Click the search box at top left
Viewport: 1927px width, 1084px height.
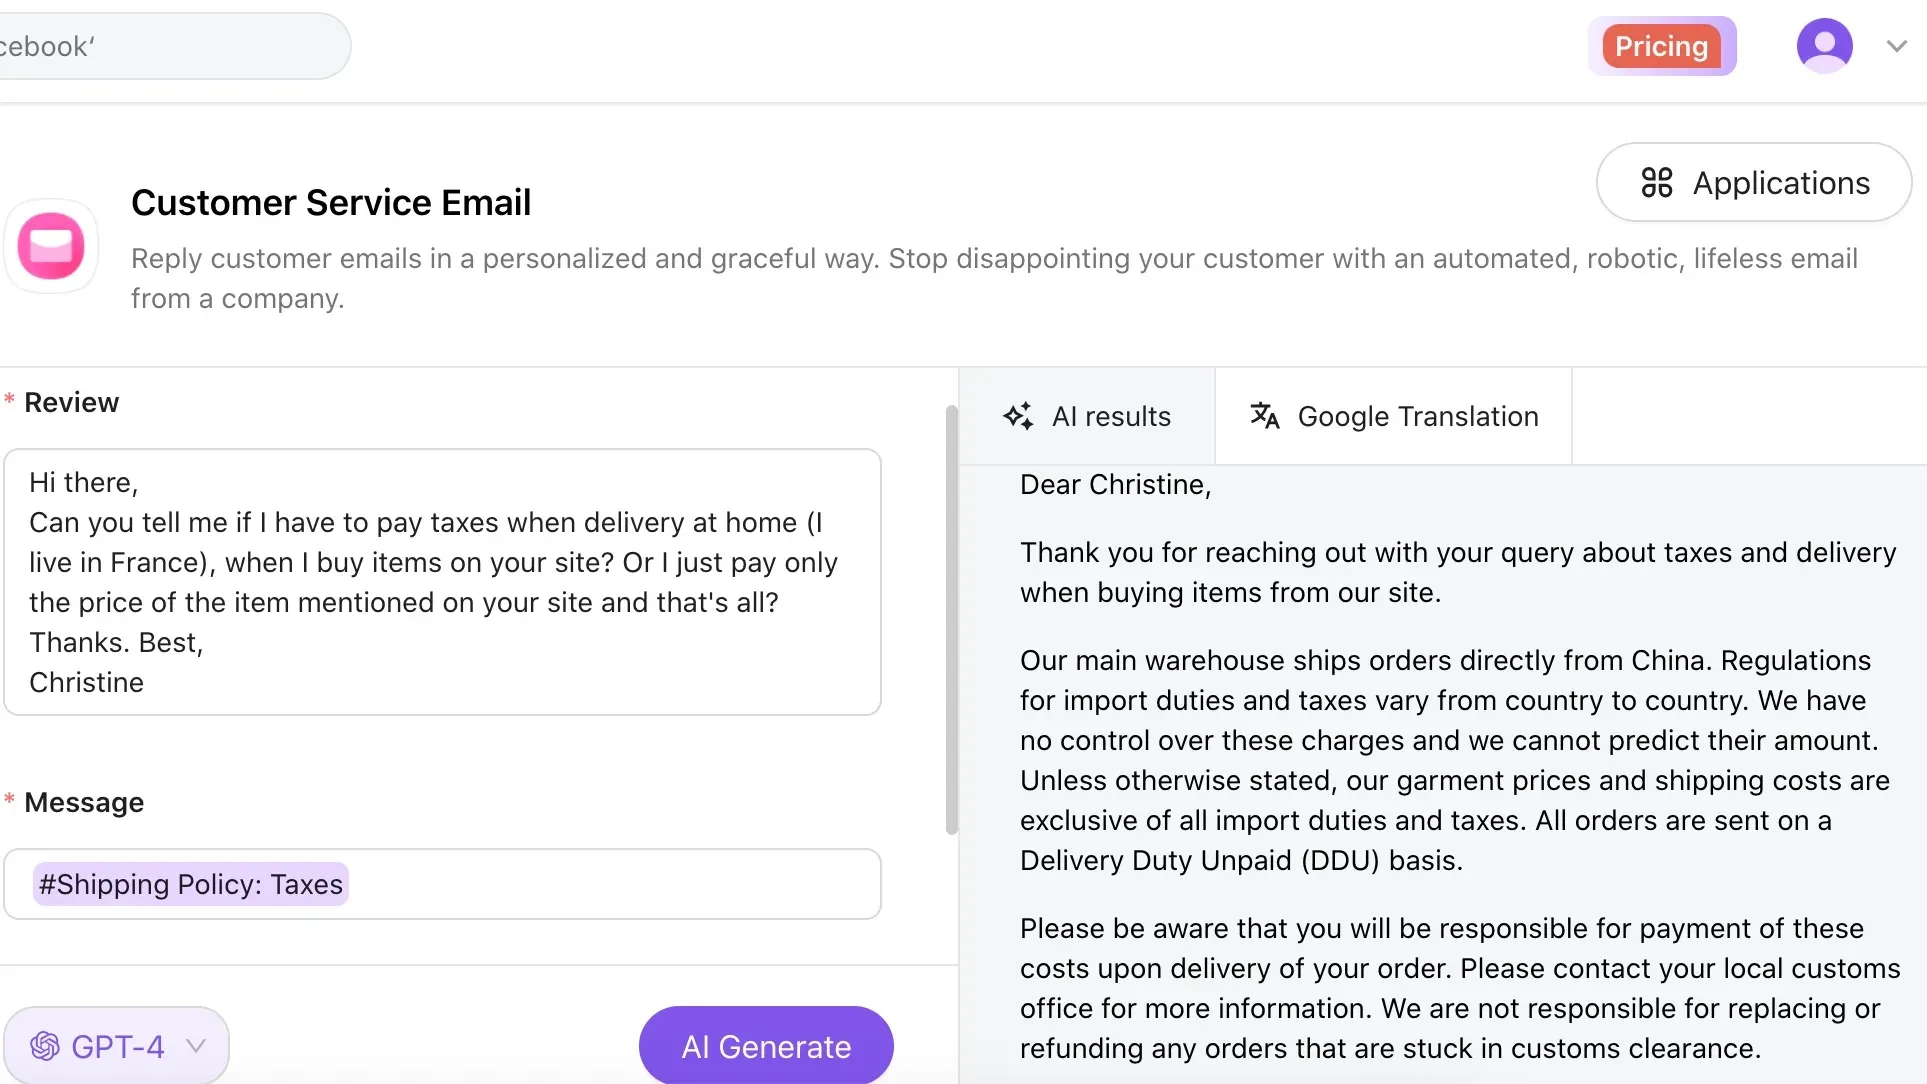(170, 45)
